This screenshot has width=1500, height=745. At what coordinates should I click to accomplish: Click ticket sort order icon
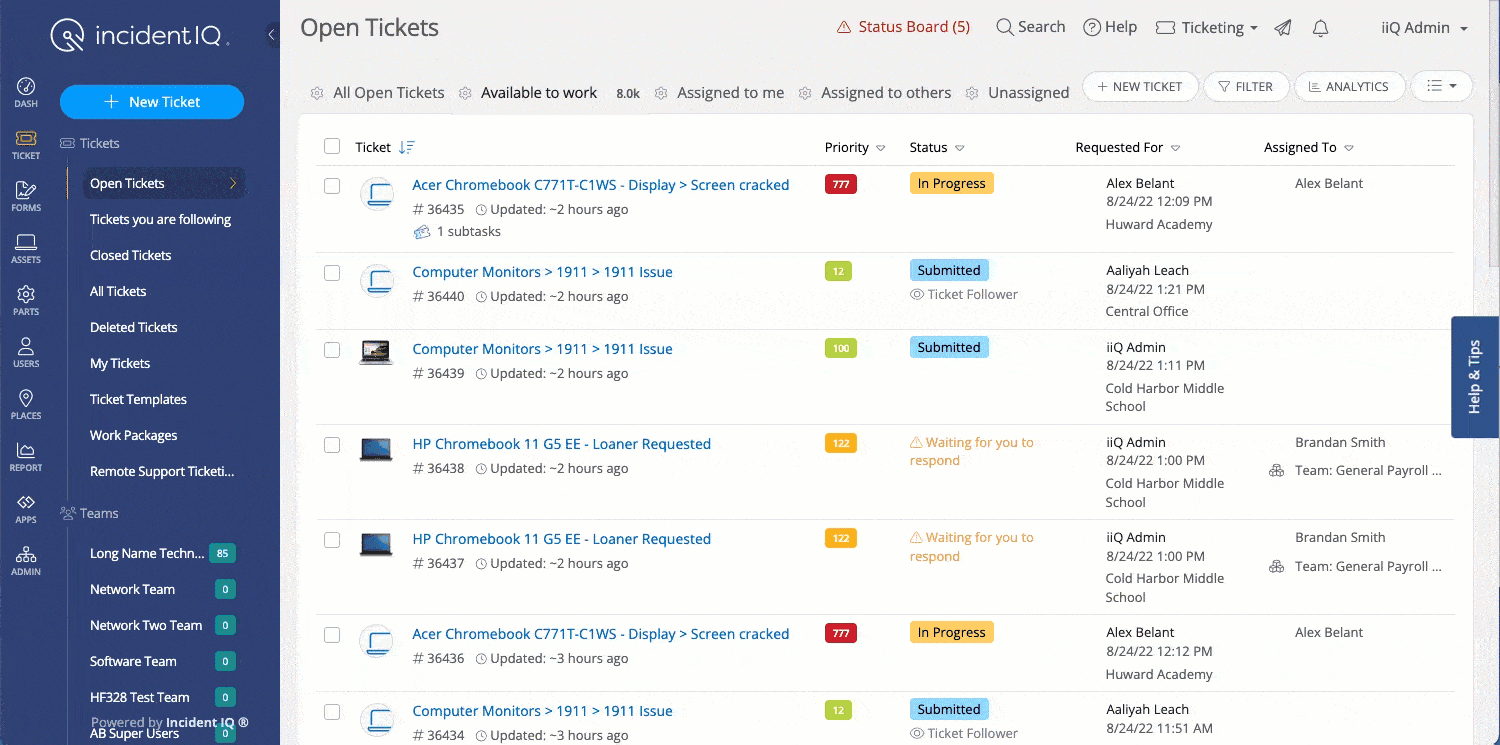point(406,147)
